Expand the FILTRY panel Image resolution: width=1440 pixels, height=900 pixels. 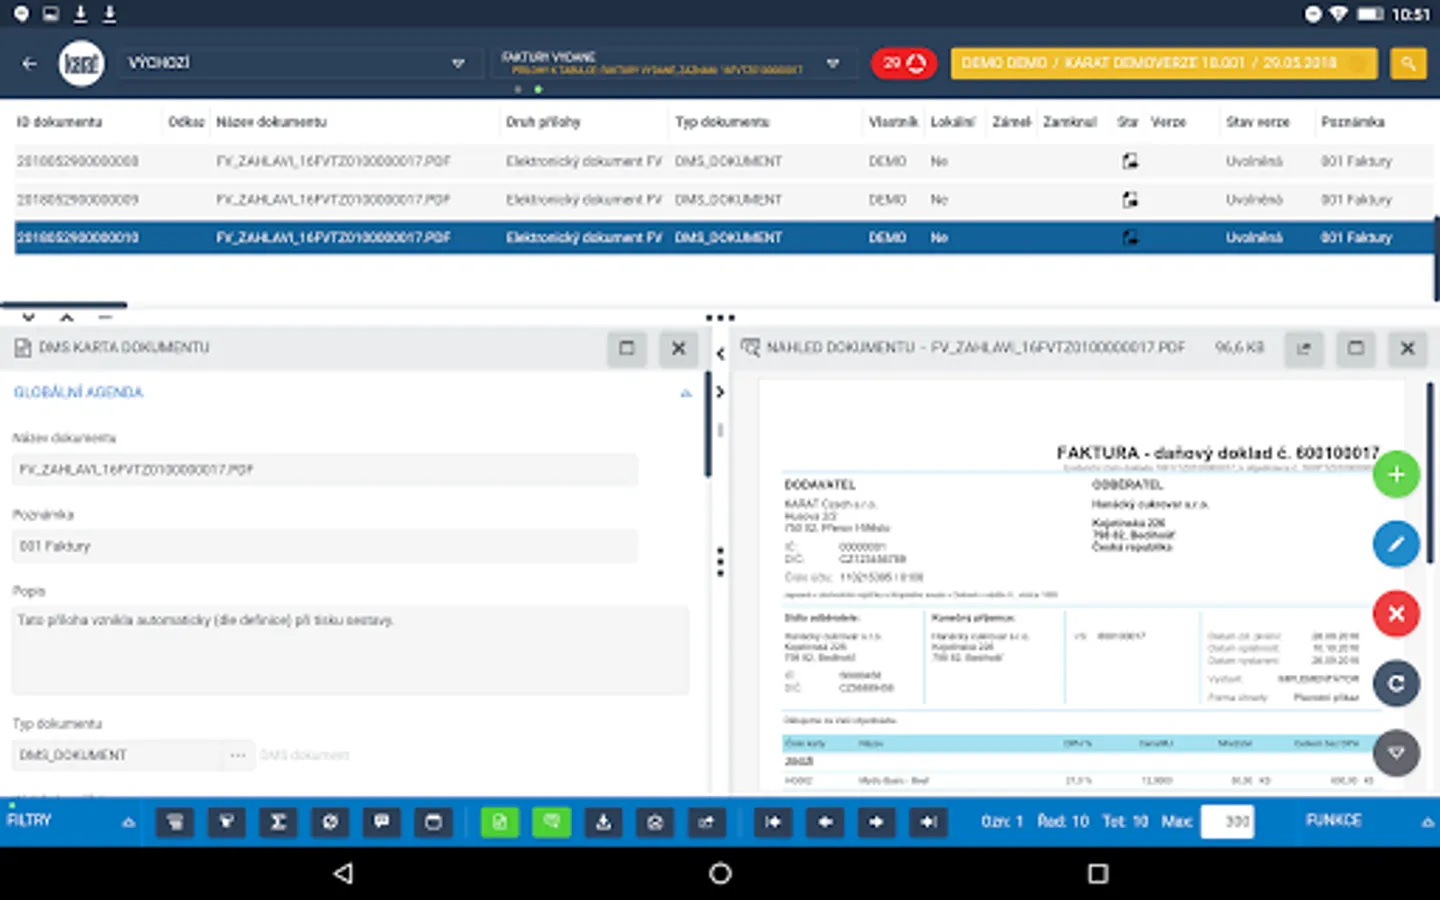coord(127,820)
